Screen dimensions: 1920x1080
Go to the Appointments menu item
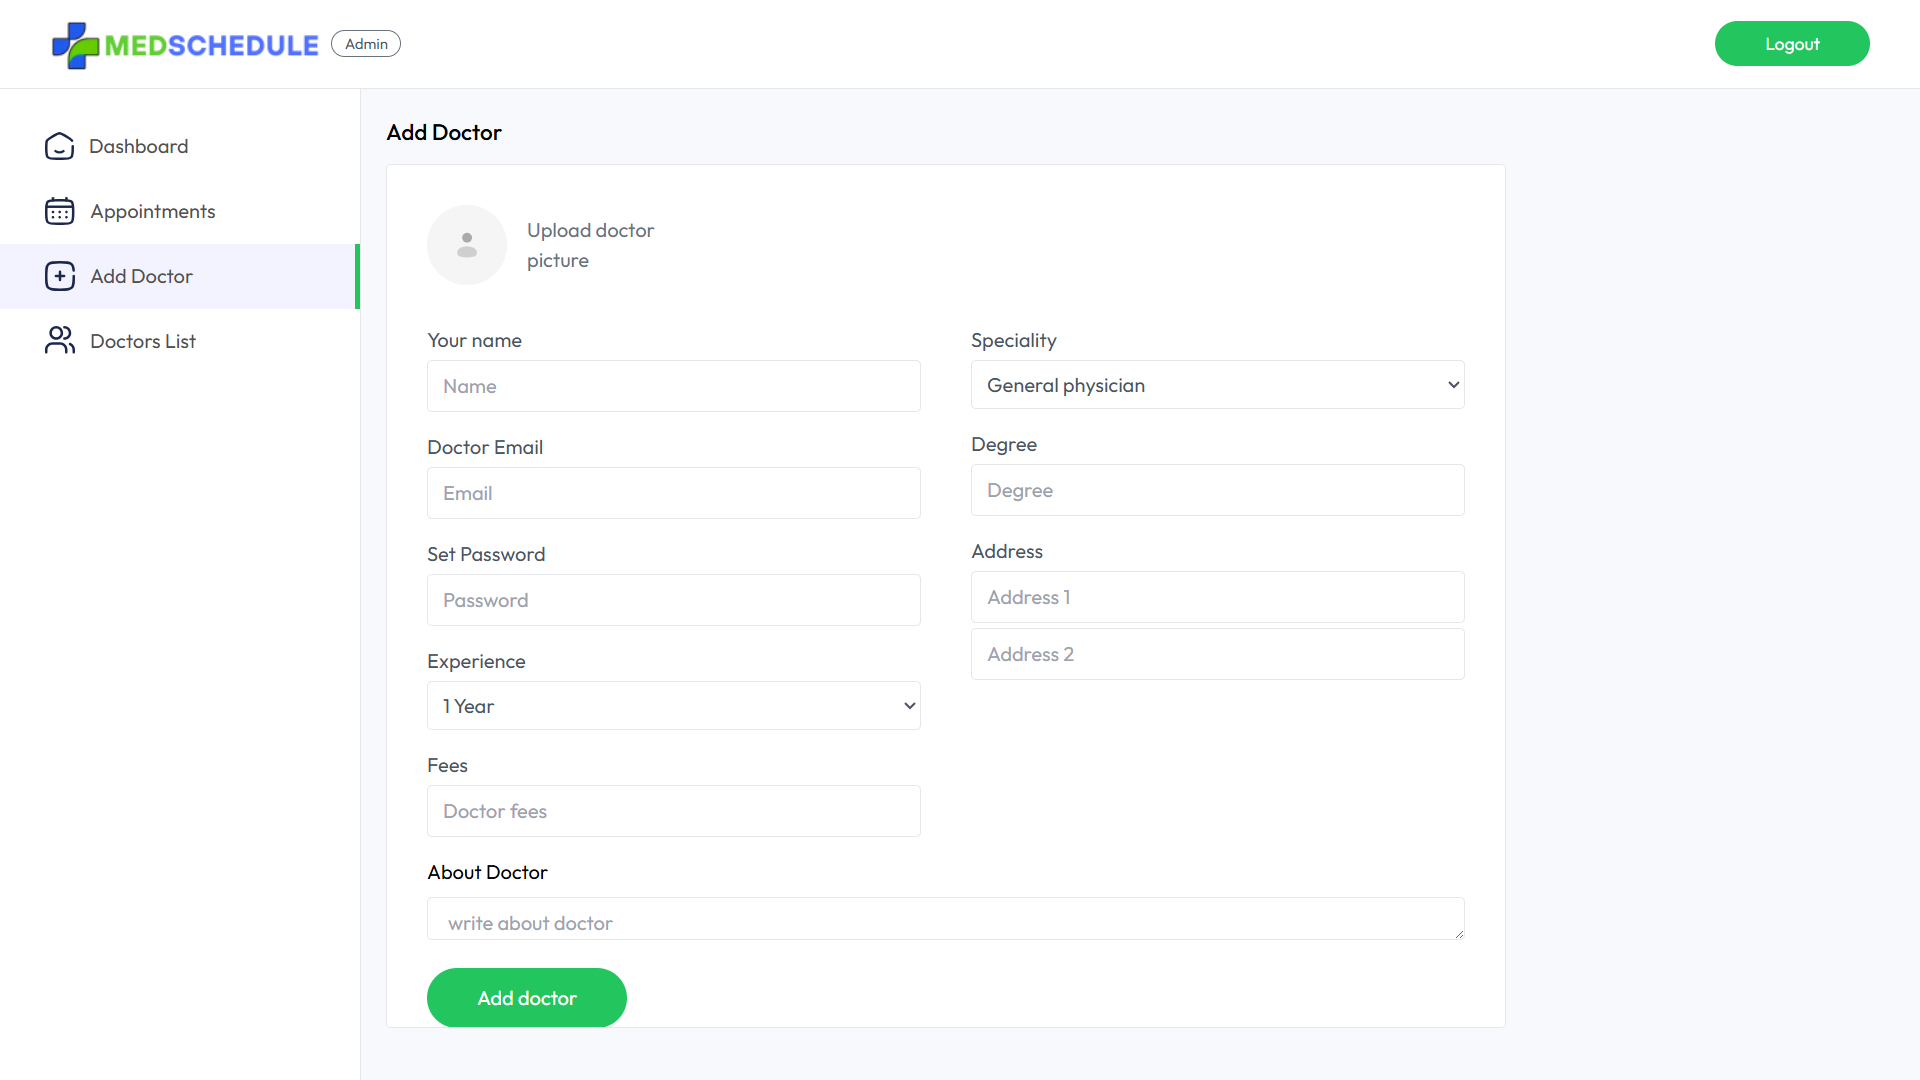tap(152, 211)
